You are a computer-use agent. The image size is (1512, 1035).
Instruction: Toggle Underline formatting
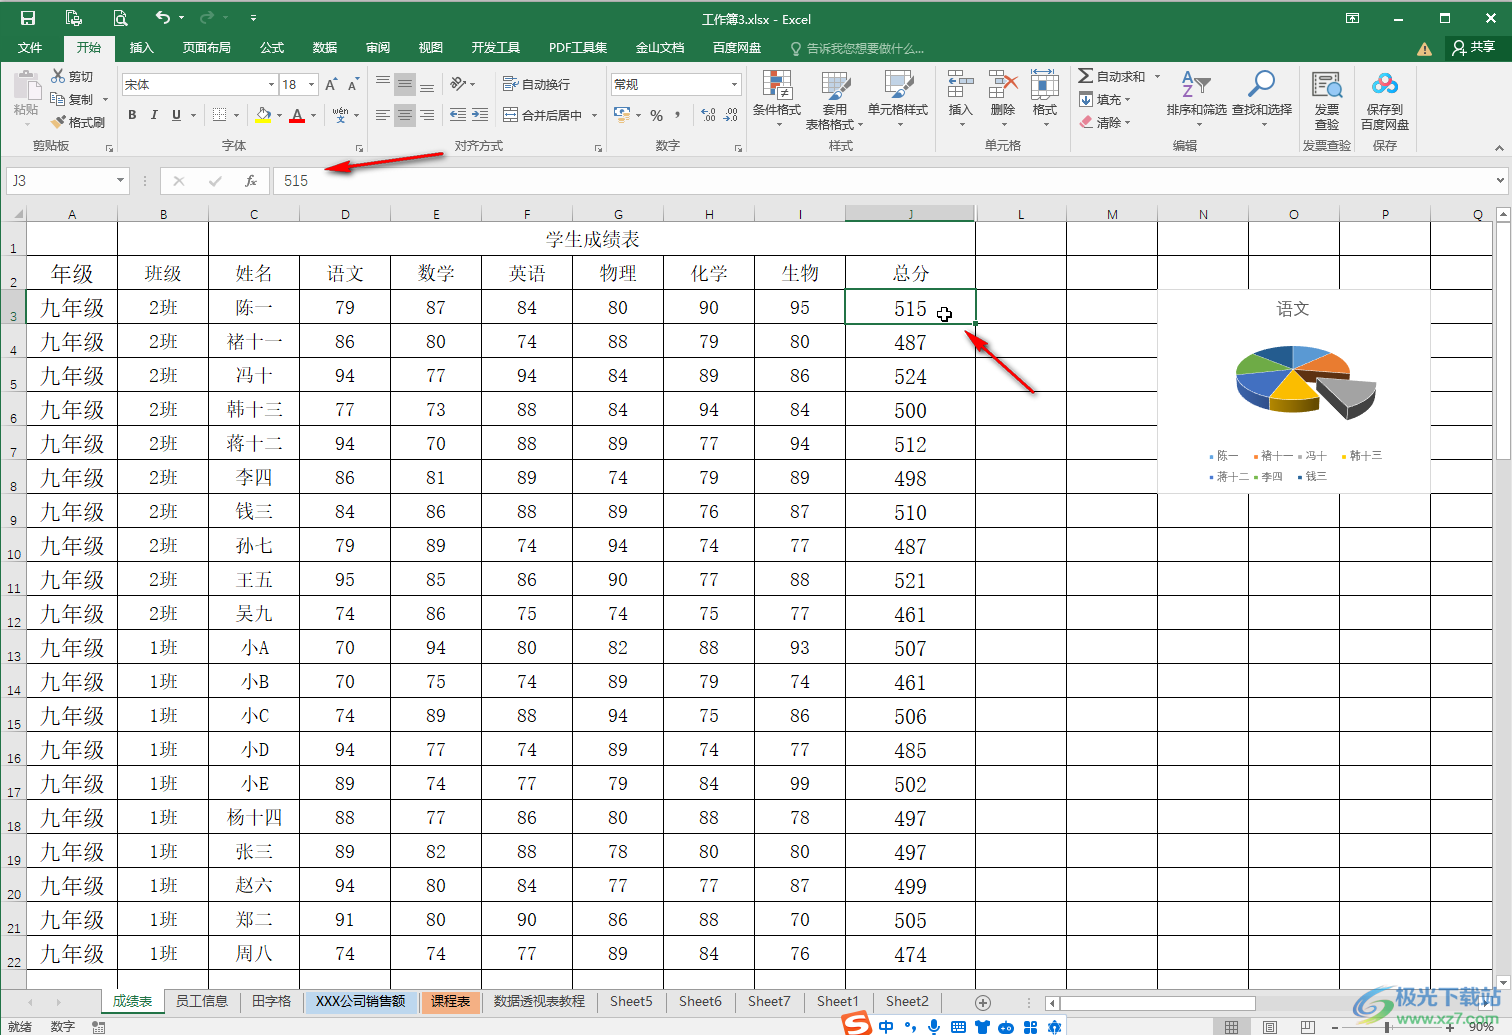pos(176,115)
